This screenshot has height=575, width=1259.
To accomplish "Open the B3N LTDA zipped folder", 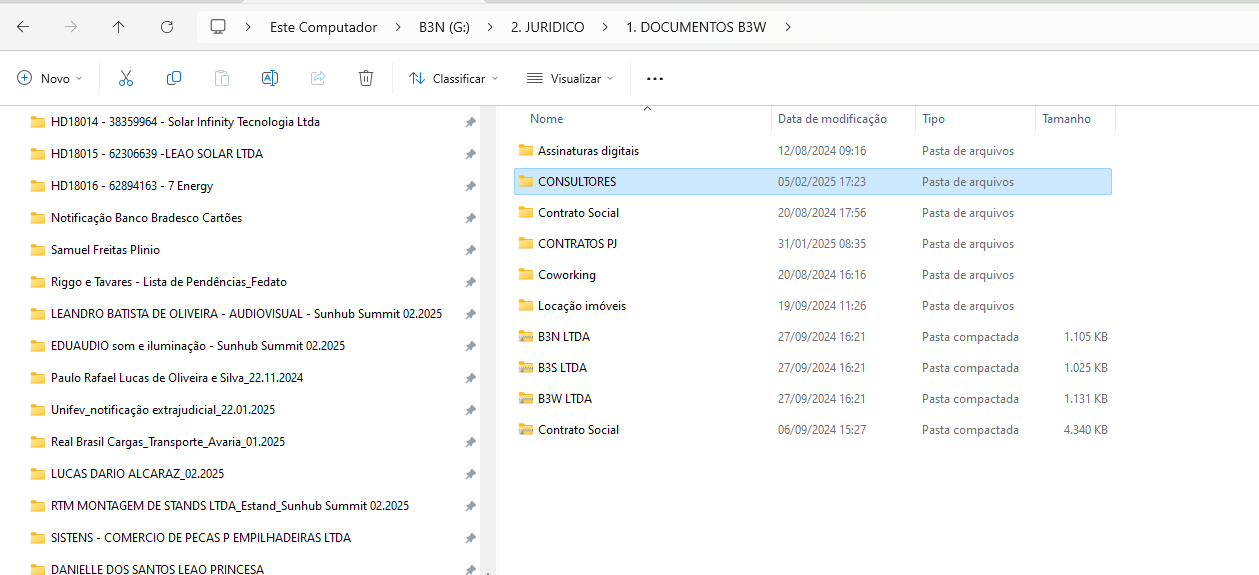I will coord(564,337).
